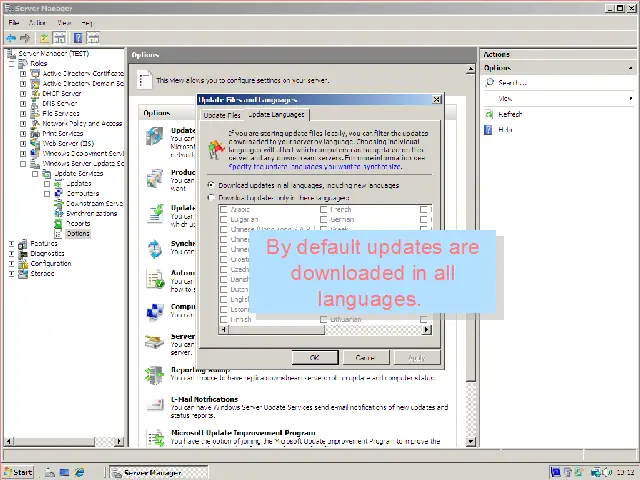Click language list scroll right arrow
The image size is (640, 480).
[427, 329]
